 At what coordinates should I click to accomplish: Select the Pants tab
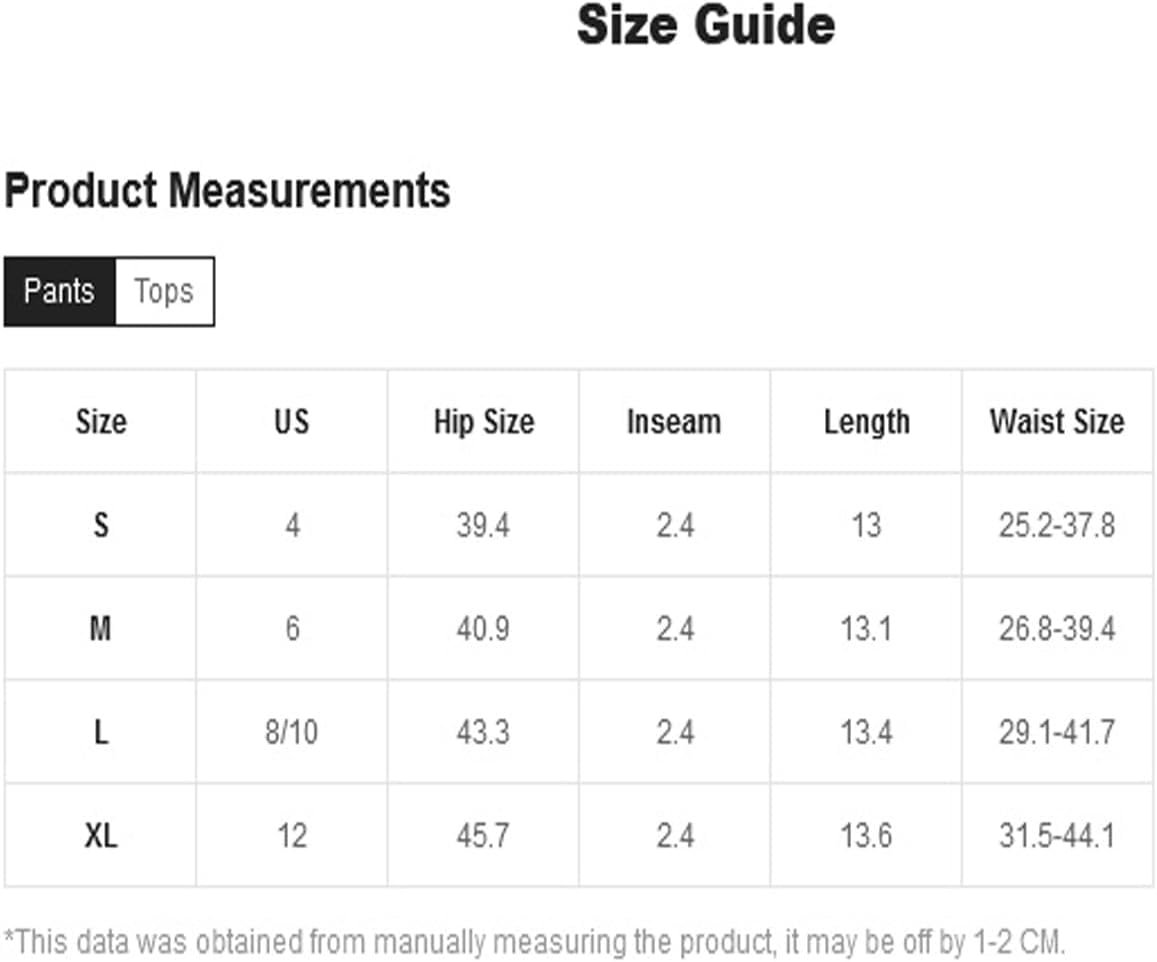coord(60,291)
